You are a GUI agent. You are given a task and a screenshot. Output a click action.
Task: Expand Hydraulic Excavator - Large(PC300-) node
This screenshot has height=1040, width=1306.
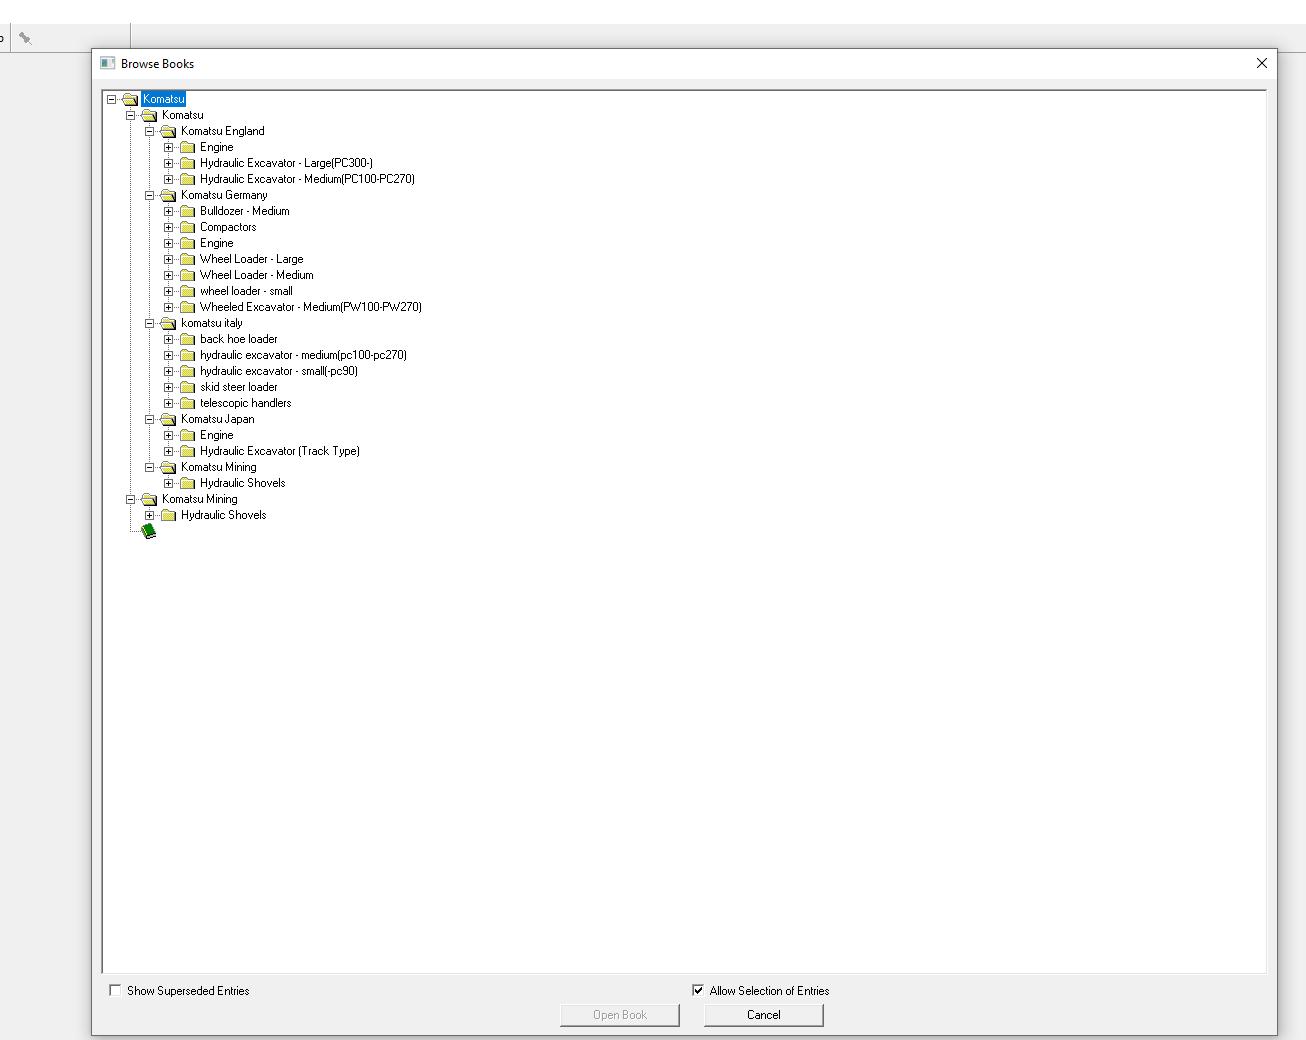click(x=169, y=163)
